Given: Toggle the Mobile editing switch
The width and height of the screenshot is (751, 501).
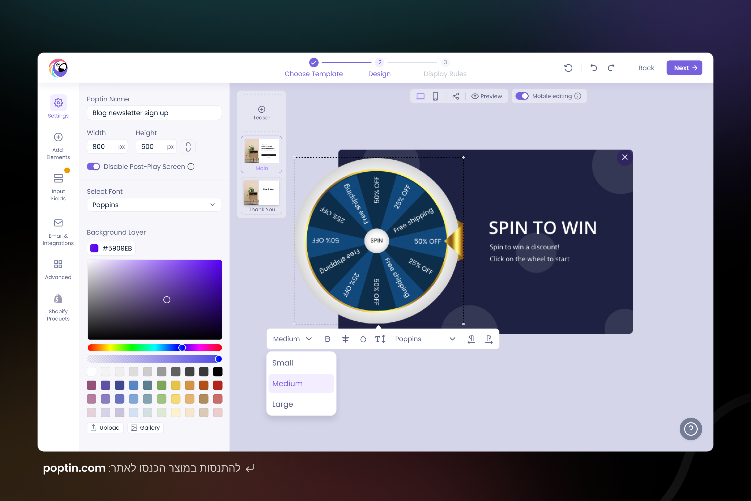Looking at the screenshot, I should tap(521, 96).
